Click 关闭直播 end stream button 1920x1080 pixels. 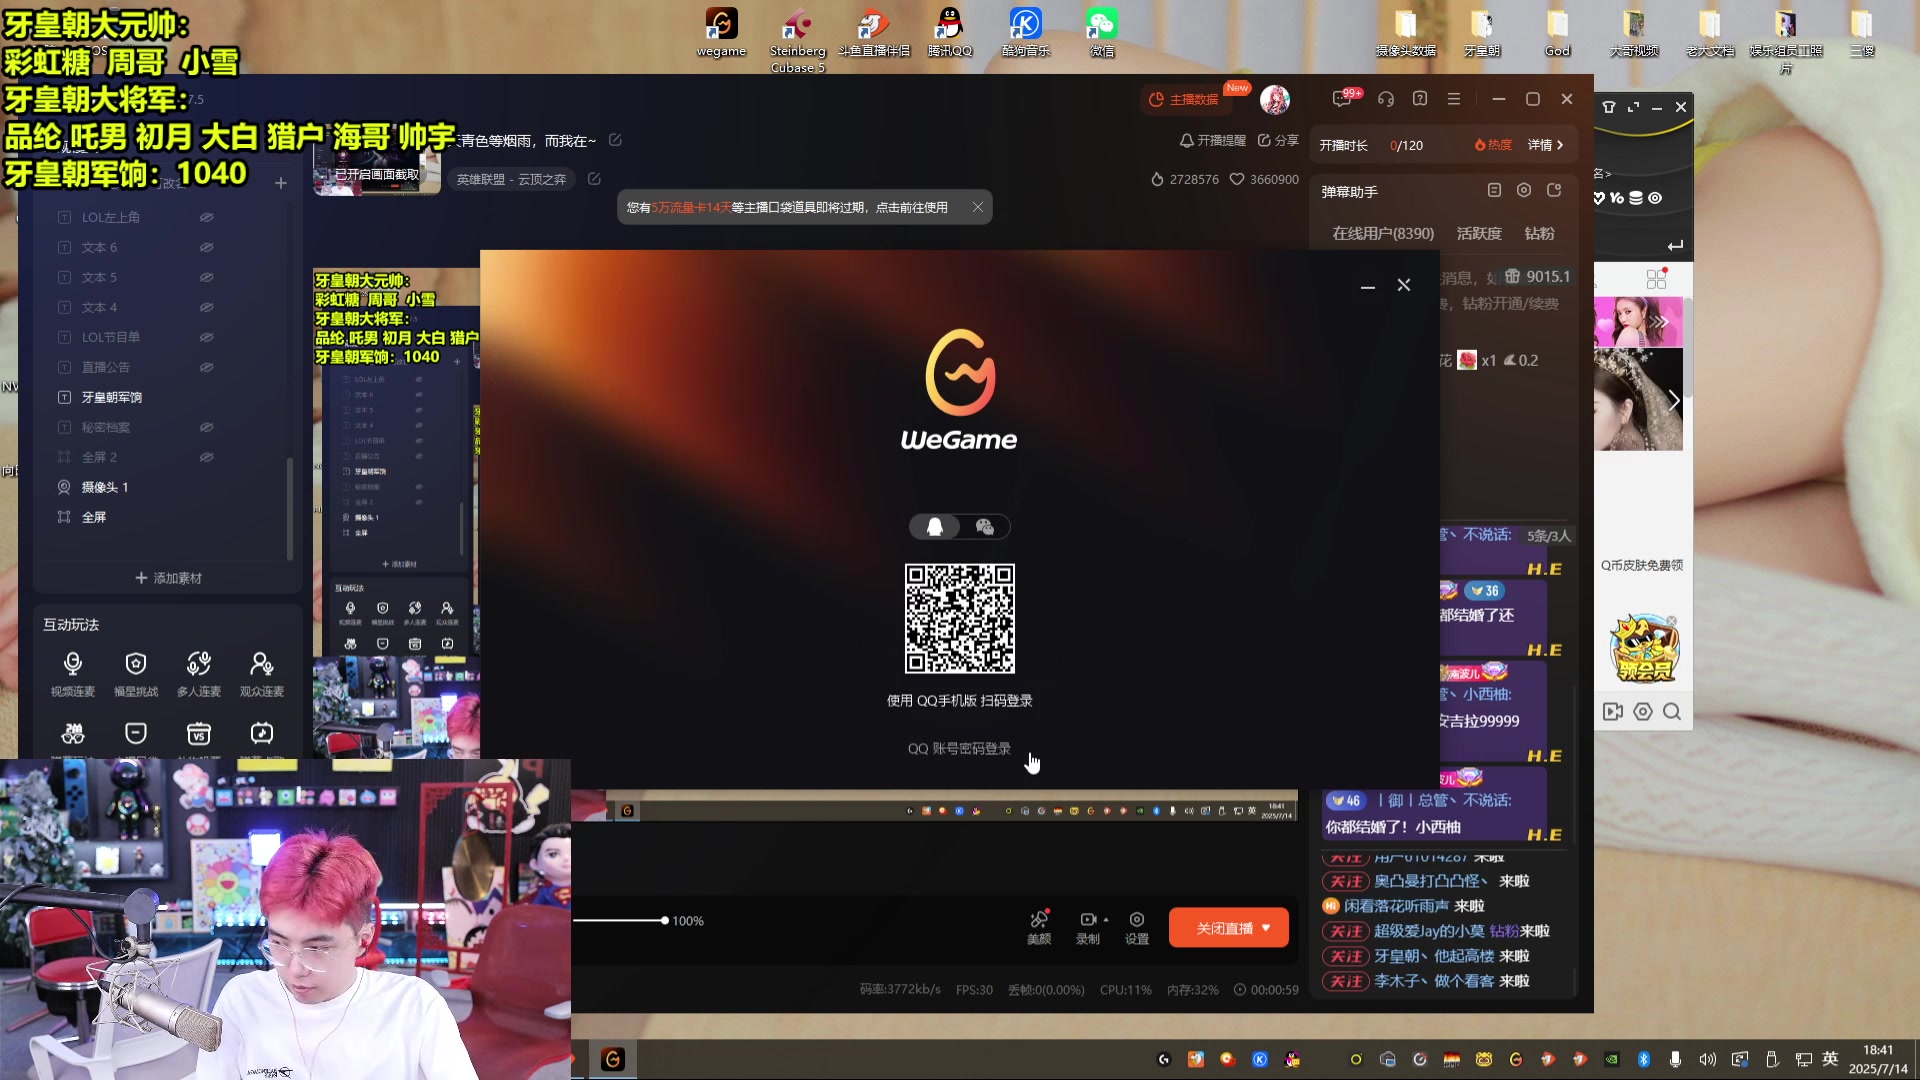click(1229, 928)
